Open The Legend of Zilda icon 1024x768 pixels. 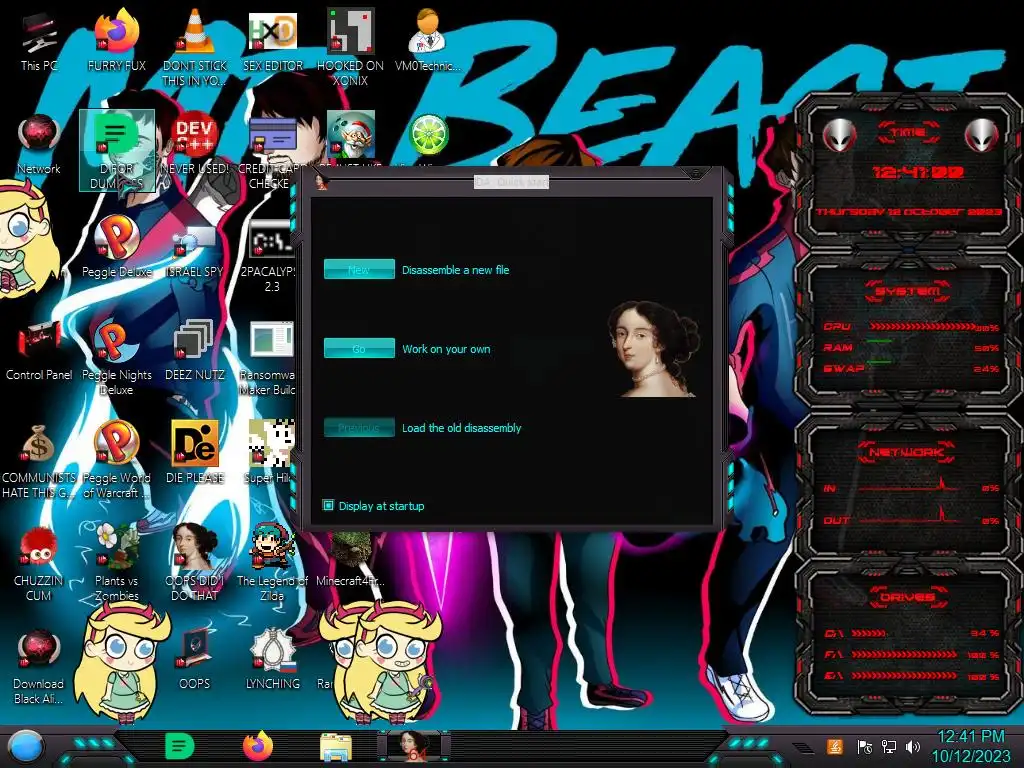272,563
